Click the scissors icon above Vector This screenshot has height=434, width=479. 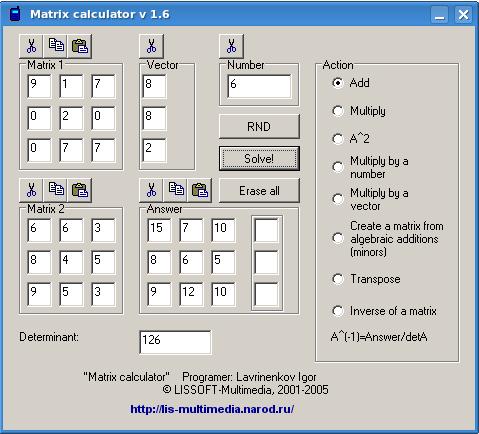(151, 46)
